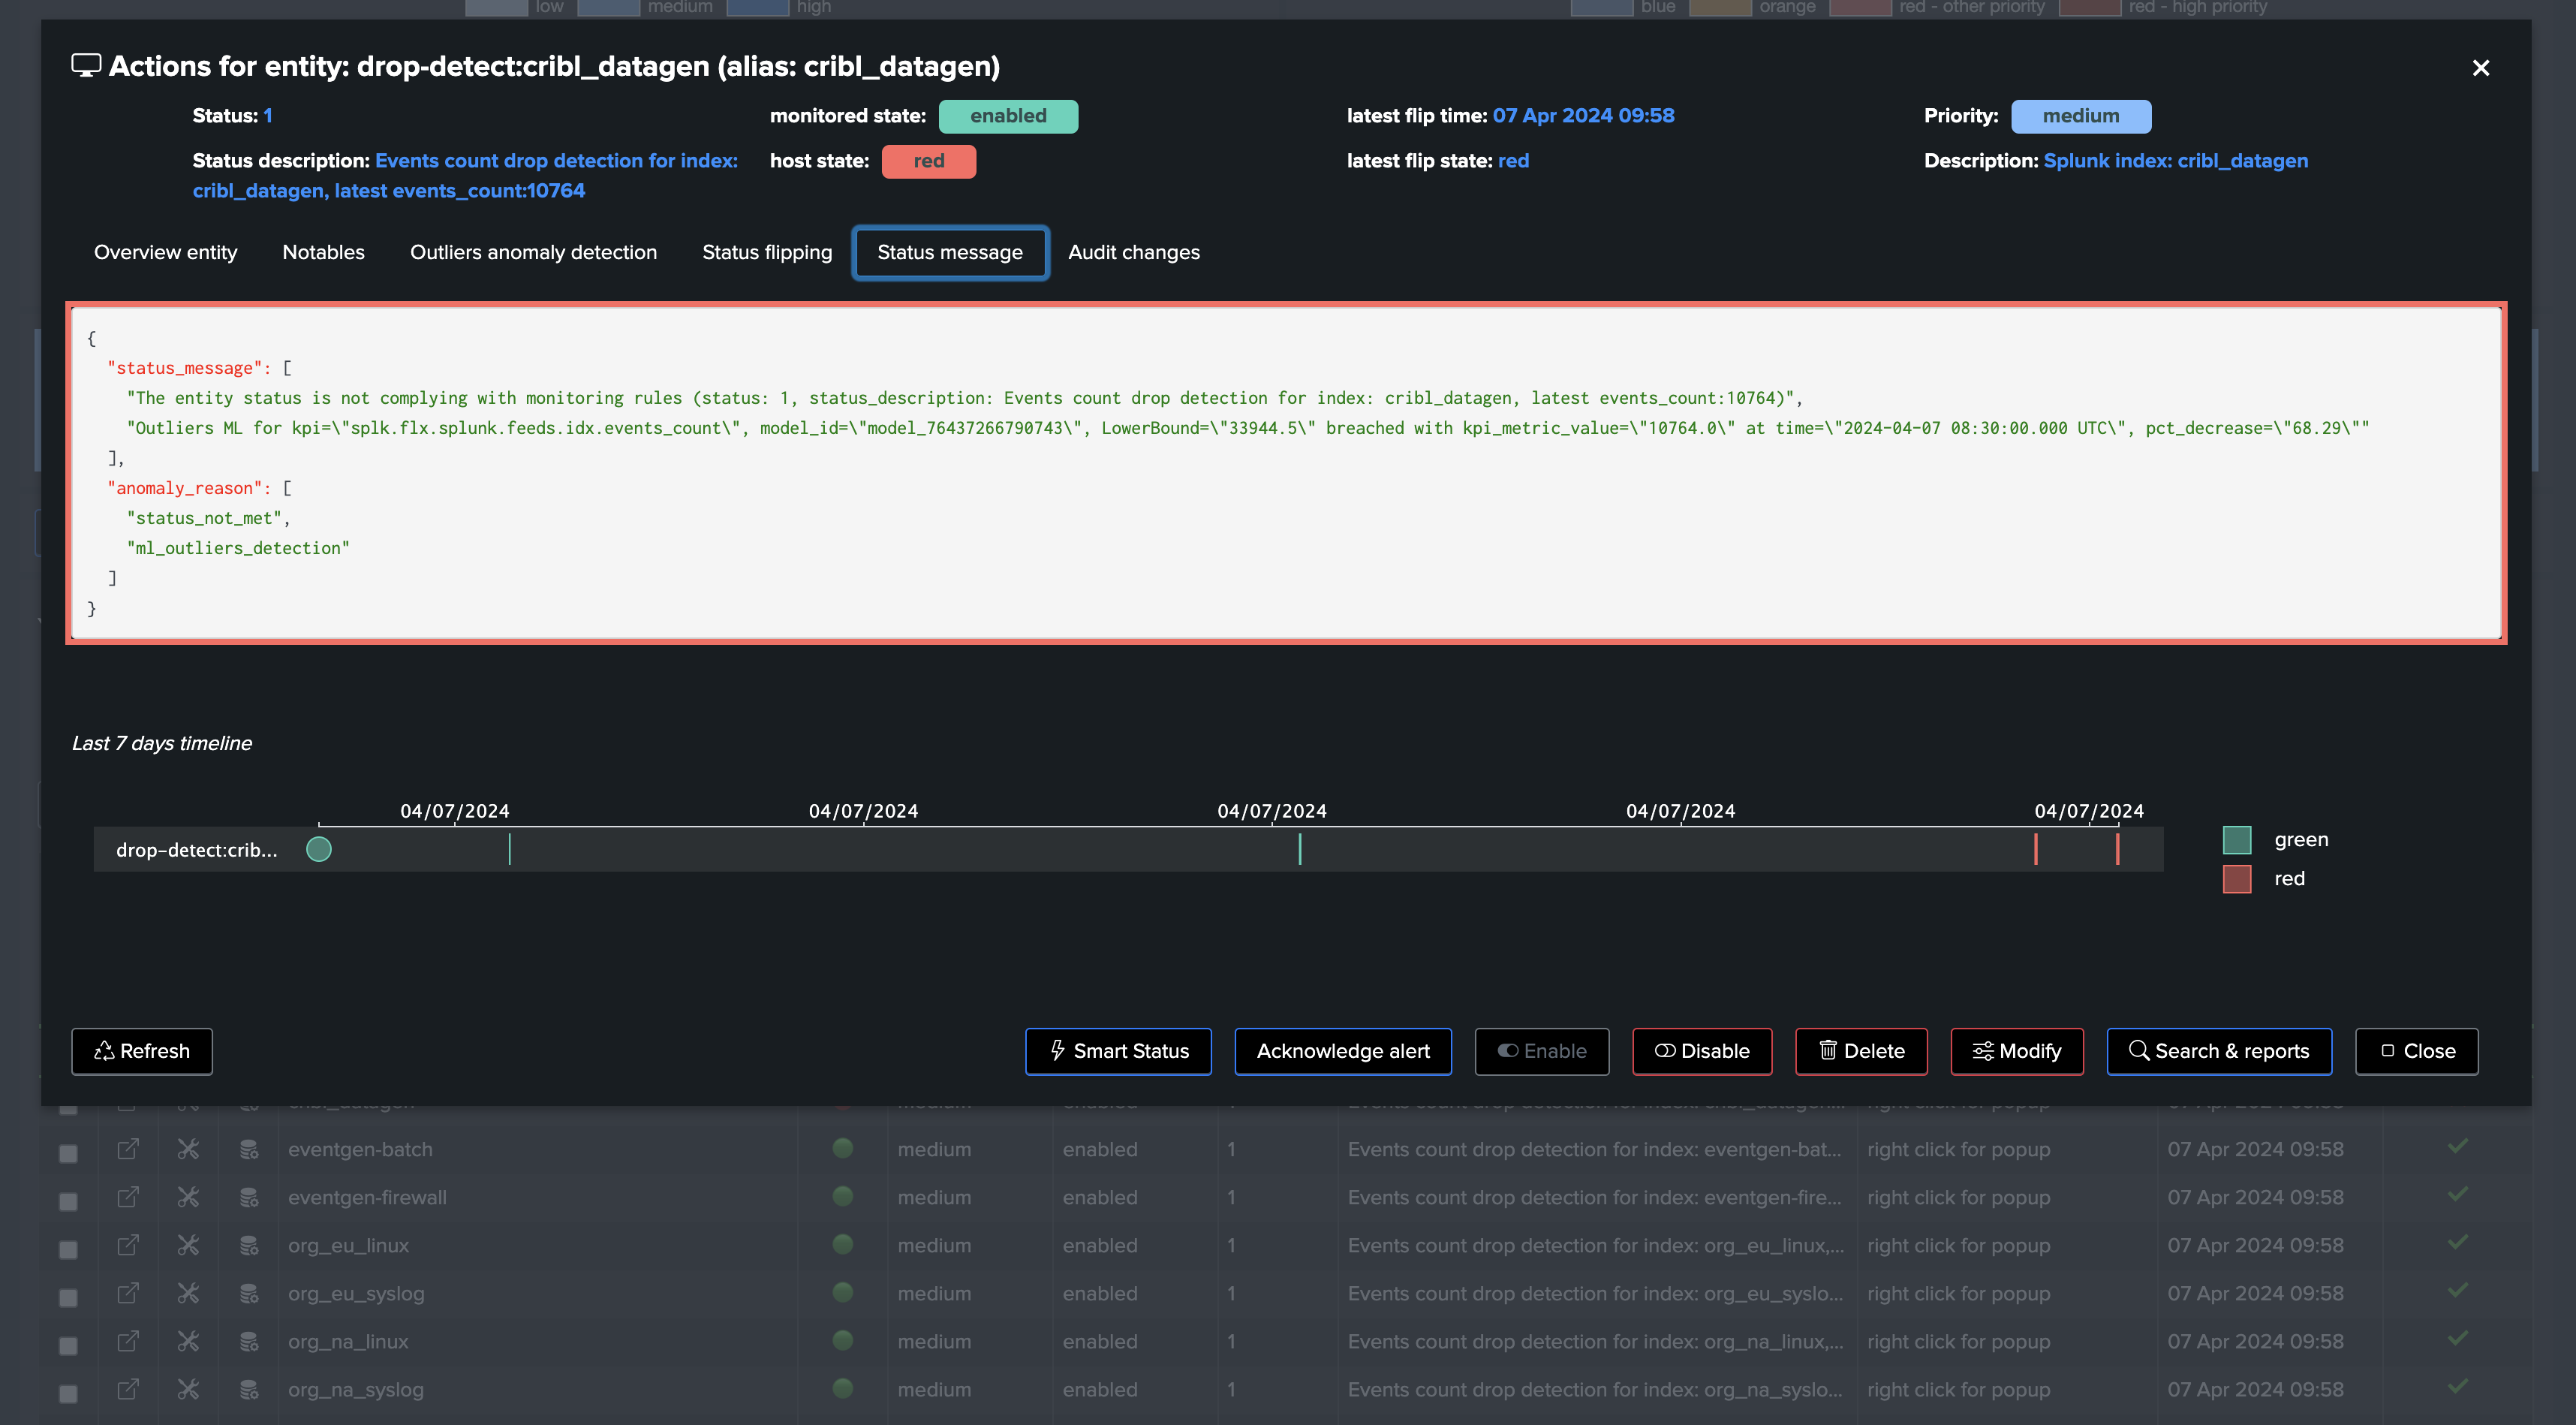Click database icon on org_eu_linux row
The width and height of the screenshot is (2576, 1425).
(x=249, y=1245)
